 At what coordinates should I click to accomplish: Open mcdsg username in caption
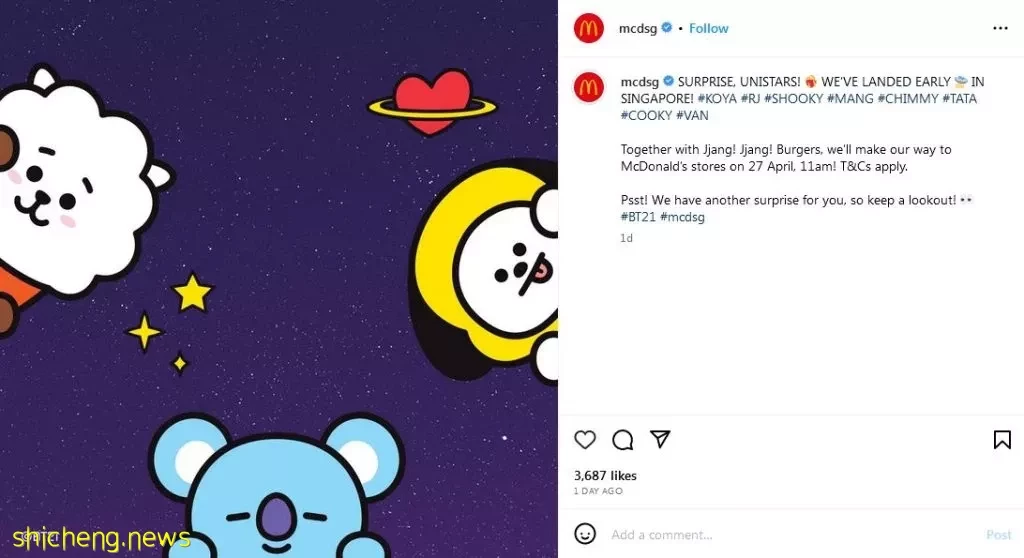point(639,82)
